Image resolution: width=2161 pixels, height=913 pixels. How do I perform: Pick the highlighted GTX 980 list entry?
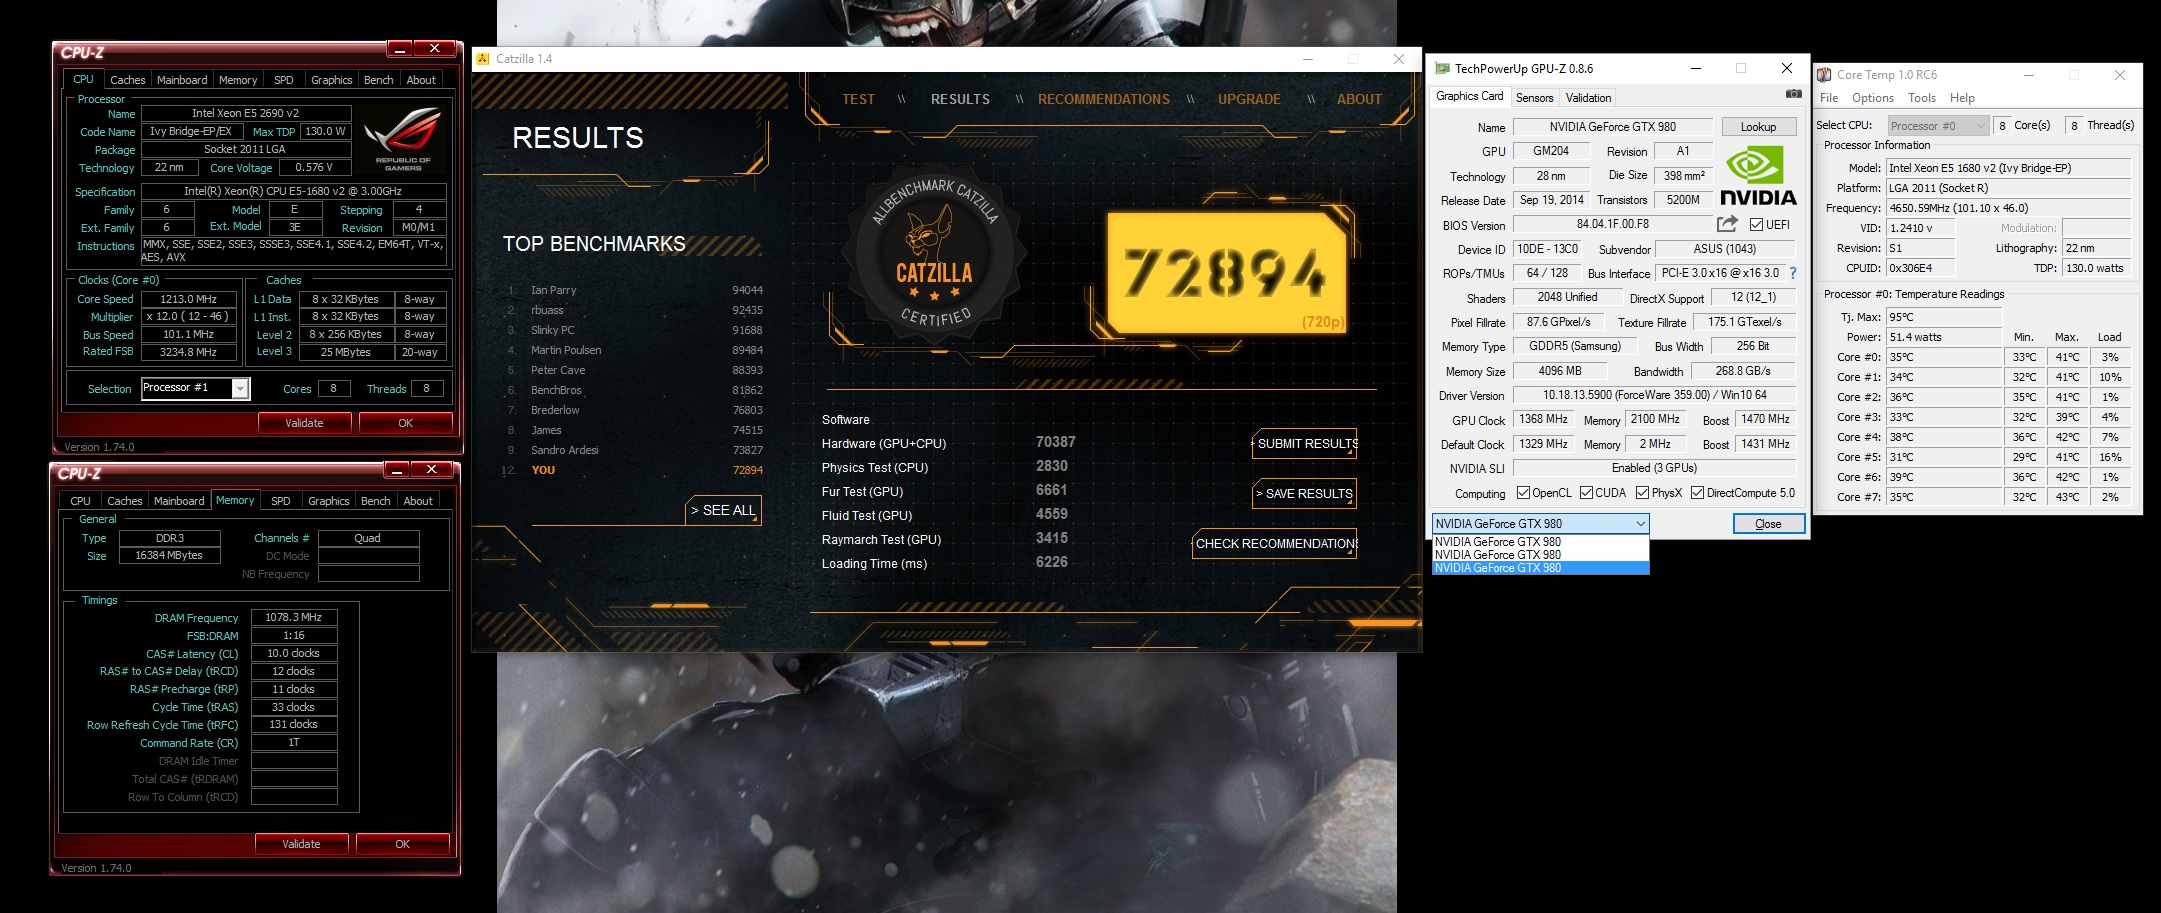coord(1540,568)
